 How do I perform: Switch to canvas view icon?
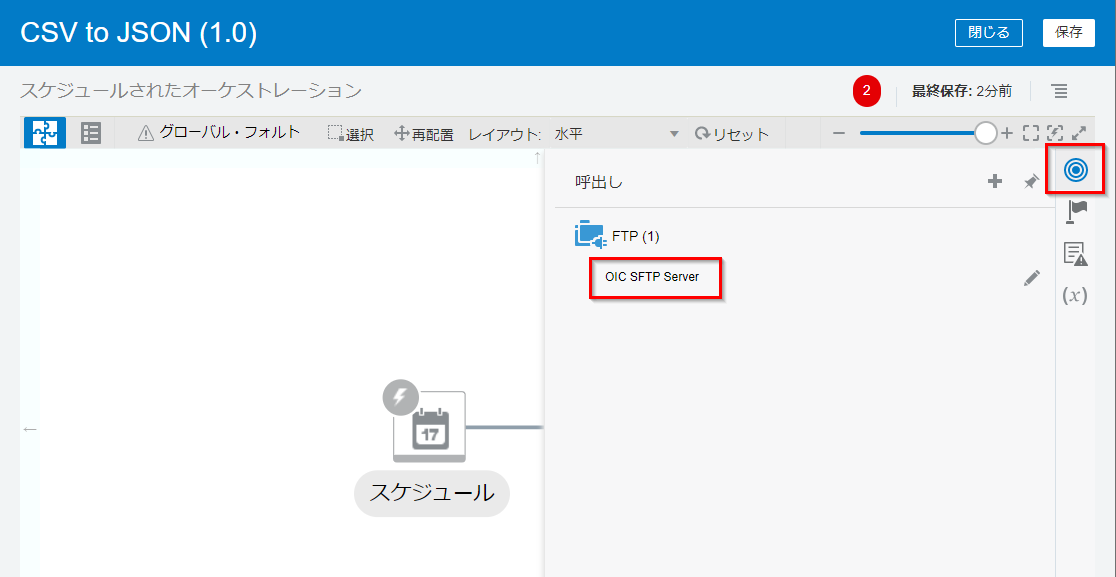[44, 133]
